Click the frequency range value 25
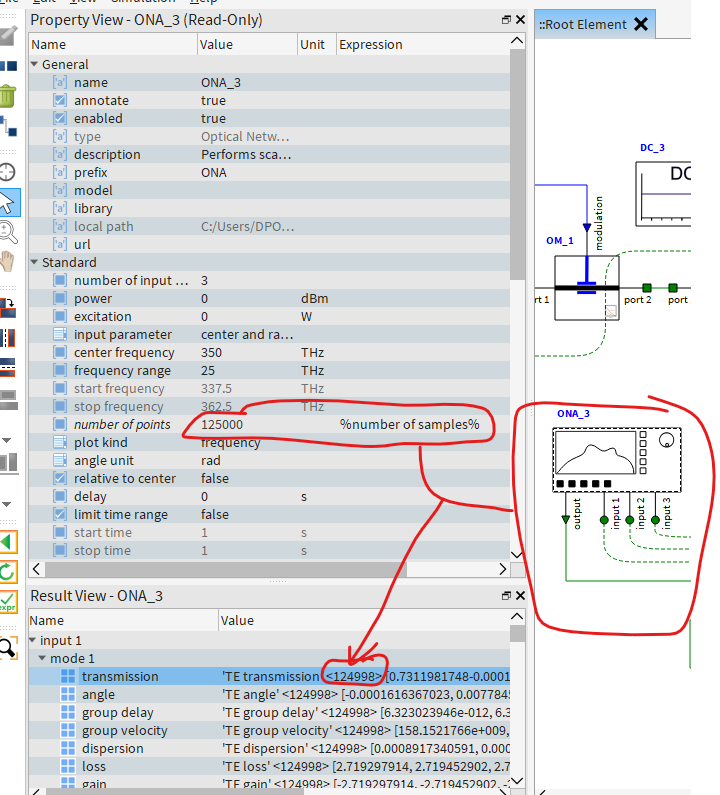Screen dimensions: 720x795 pos(208,370)
